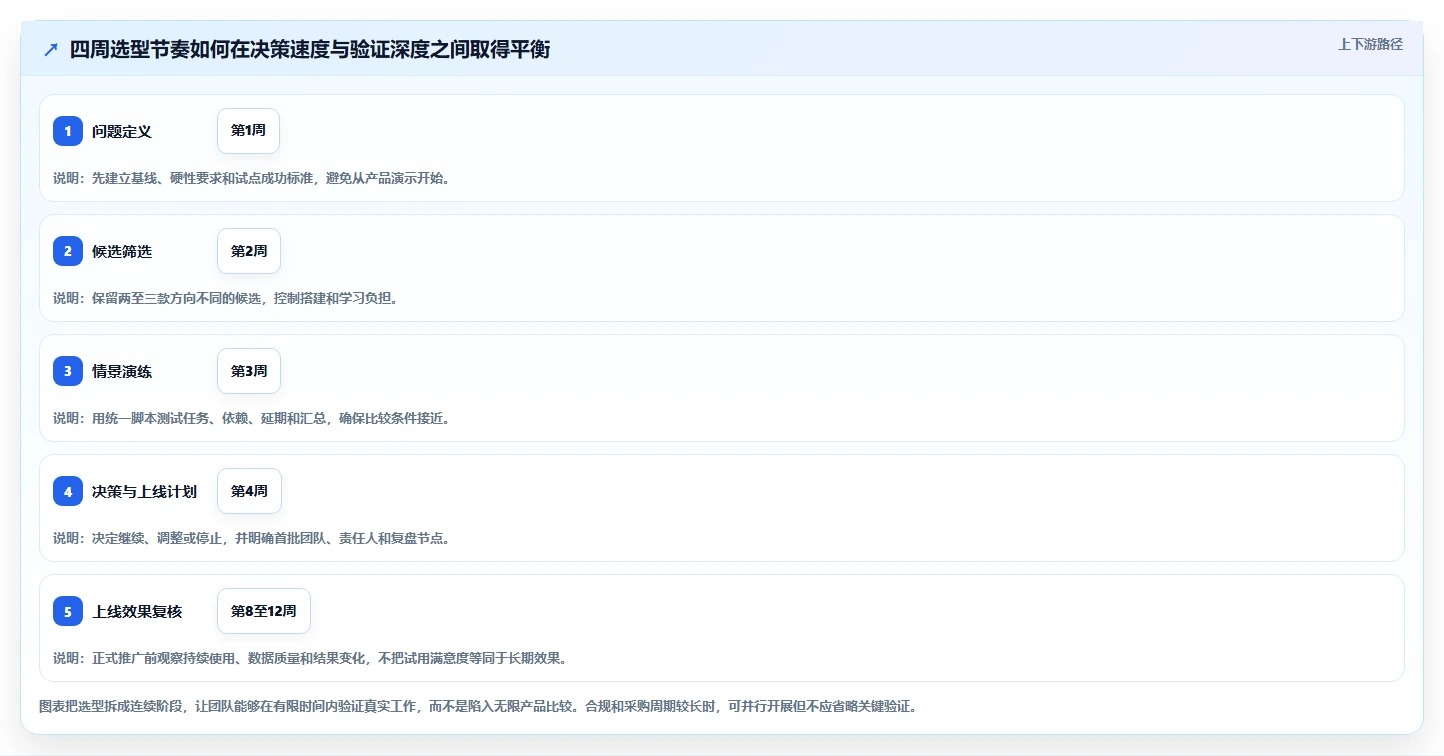Select the 第4周 tag
The width and height of the screenshot is (1444, 756).
[249, 491]
